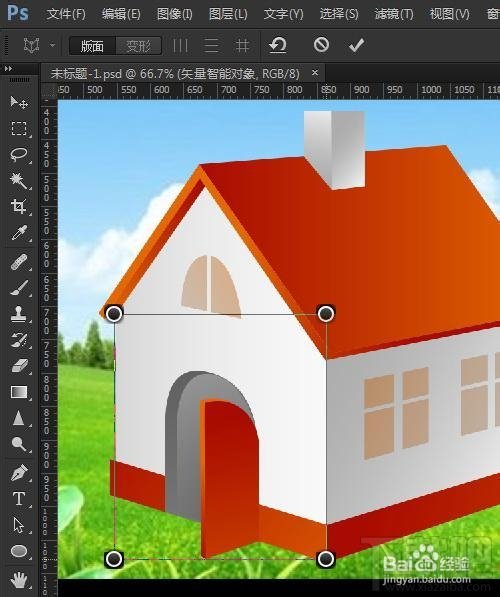Switch to 版面 layout mode
Screen dimensions: 500x597
92,46
